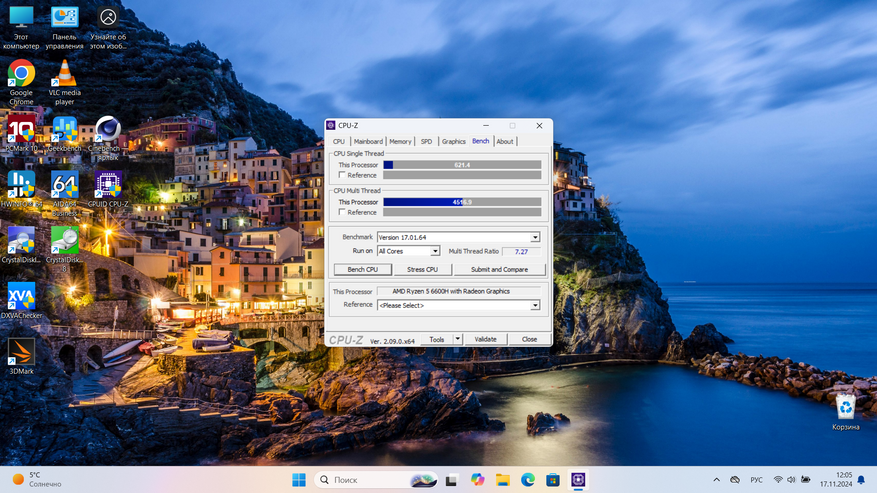Click the CPU-Z icon in taskbar

click(578, 480)
